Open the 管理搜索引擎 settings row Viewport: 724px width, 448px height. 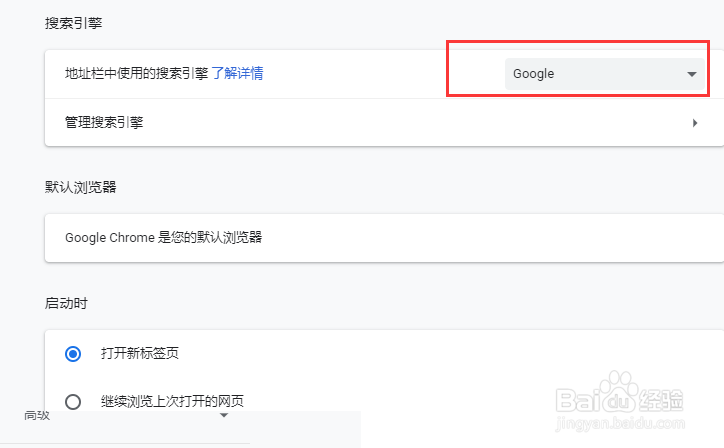(x=380, y=123)
